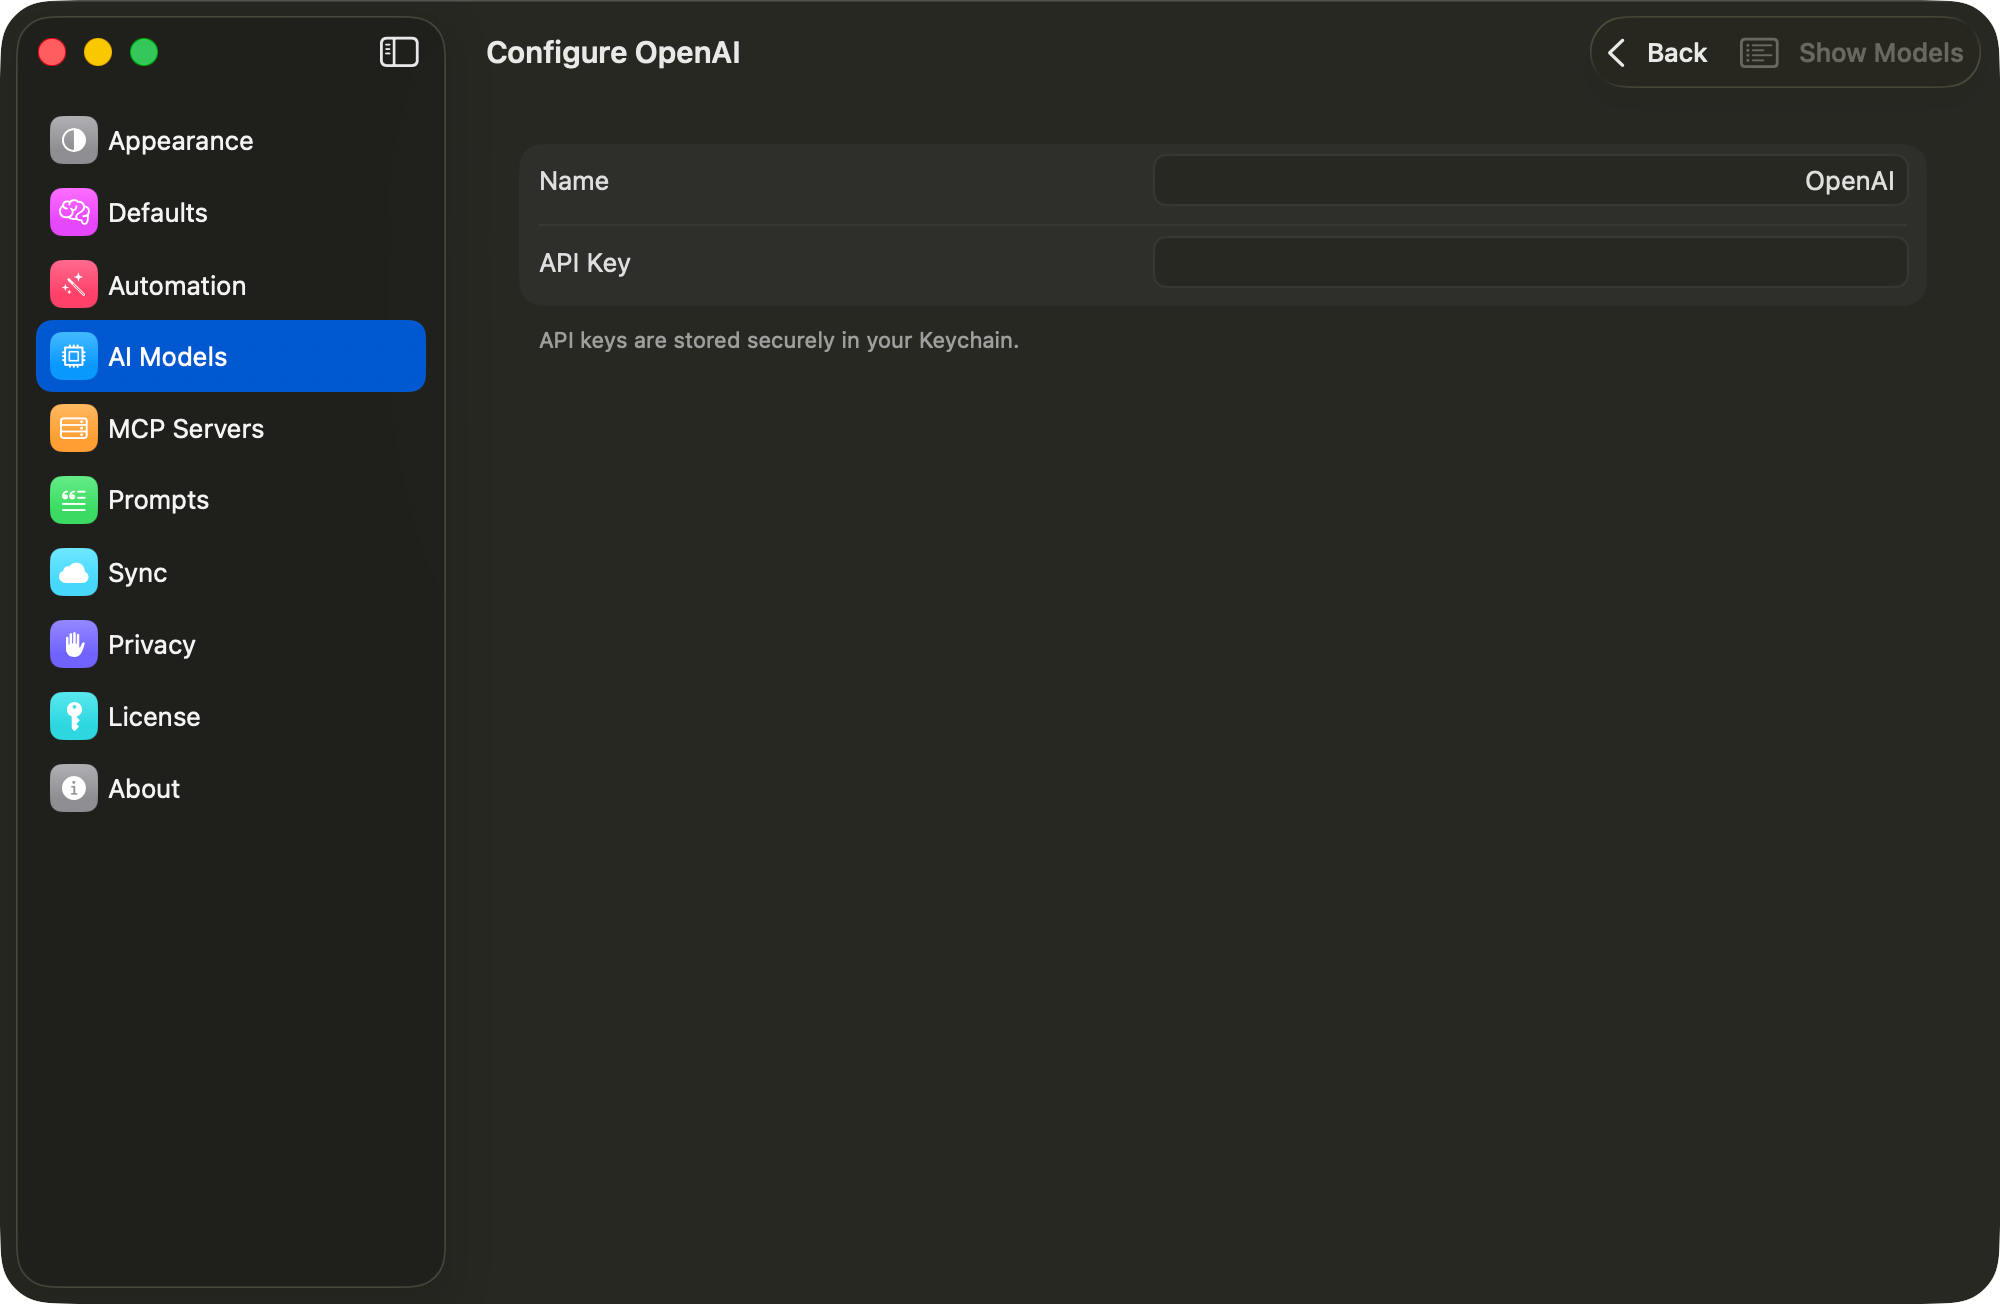The image size is (2000, 1304).
Task: Open the License section
Action: pos(231,716)
